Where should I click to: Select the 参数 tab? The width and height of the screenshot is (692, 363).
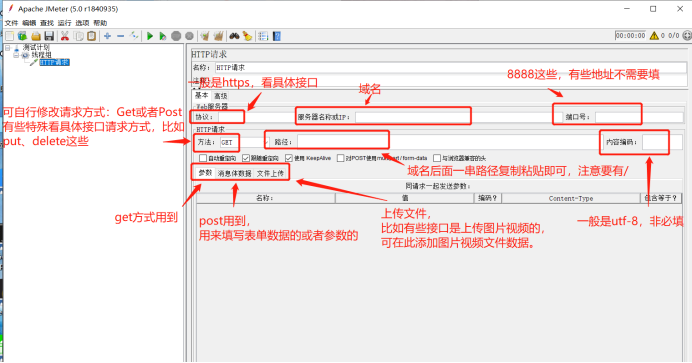[205, 173]
